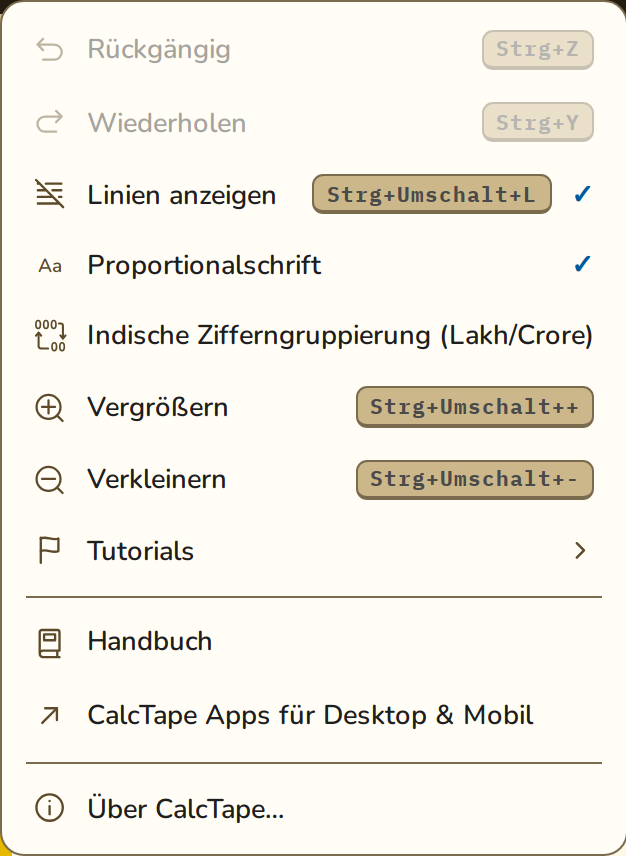Select the Handbuch menu entry
This screenshot has height=856, width=626.
point(313,641)
